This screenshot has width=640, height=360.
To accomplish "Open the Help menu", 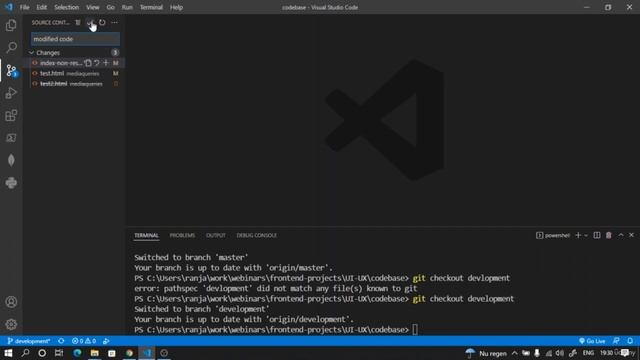I will point(176,7).
